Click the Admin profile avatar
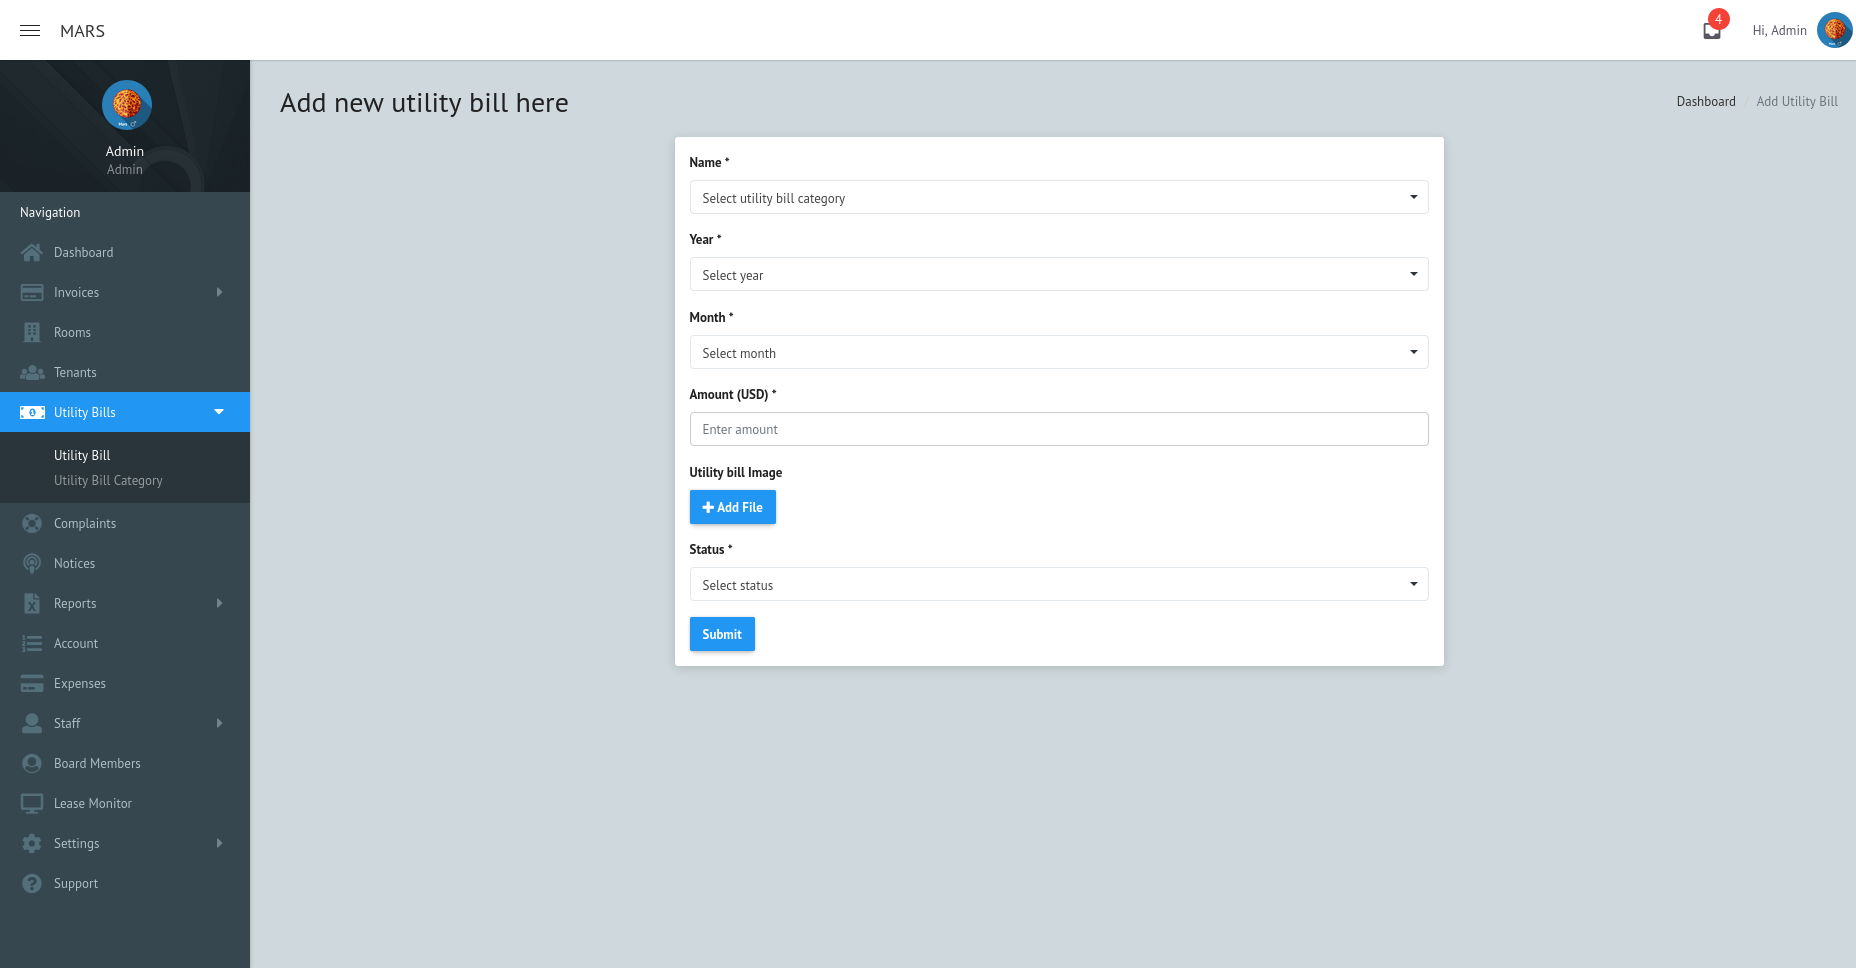1856x968 pixels. click(x=1835, y=30)
